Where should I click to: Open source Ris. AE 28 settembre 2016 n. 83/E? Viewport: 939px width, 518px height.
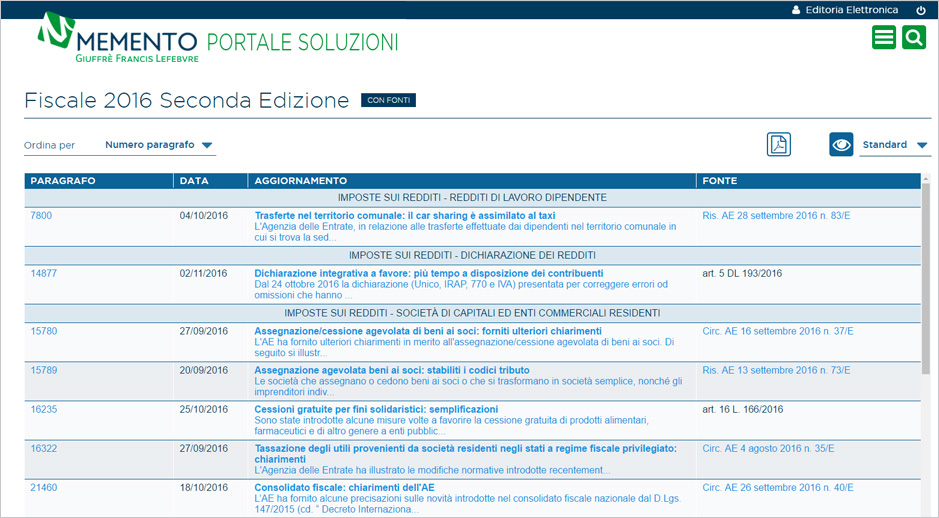(x=776, y=216)
